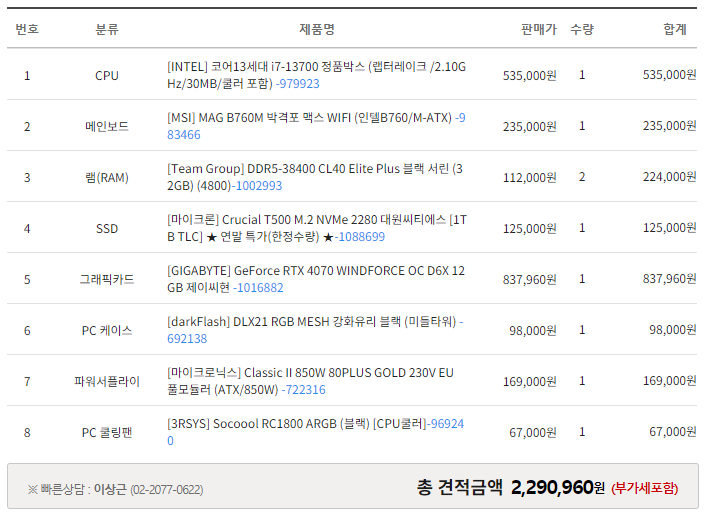Click the PC 케이스 row 합계 98,000원

[x=672, y=330]
